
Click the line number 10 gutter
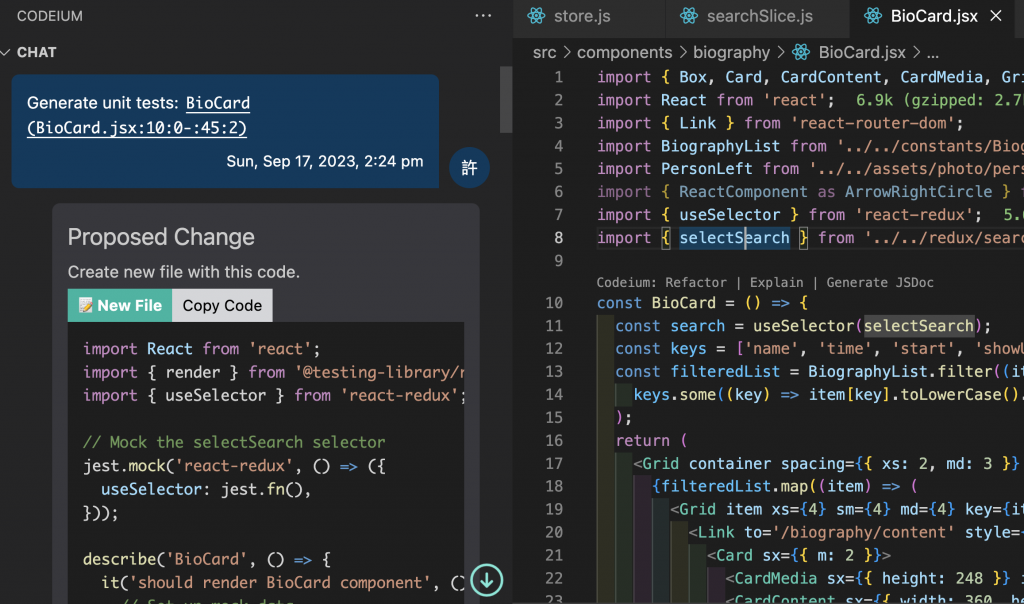pyautogui.click(x=554, y=303)
